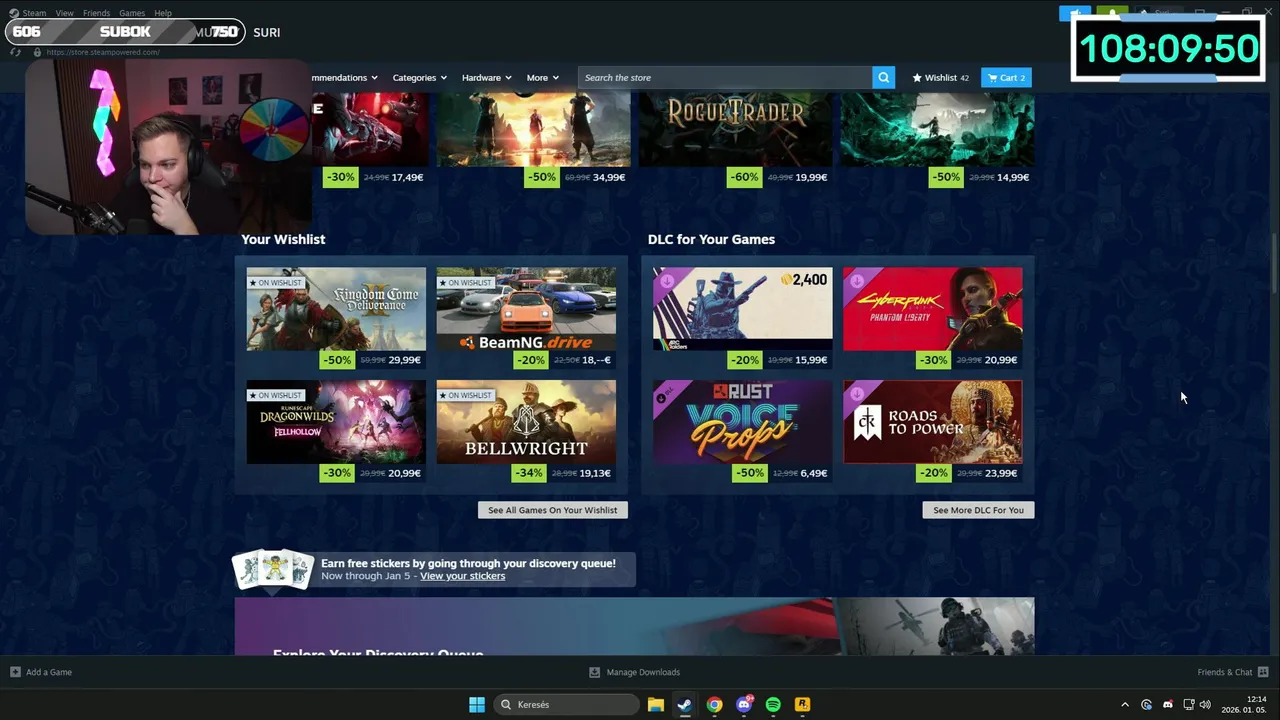Image resolution: width=1280 pixels, height=720 pixels.
Task: Click the lock icon beside the store URL
Action: click(36, 52)
